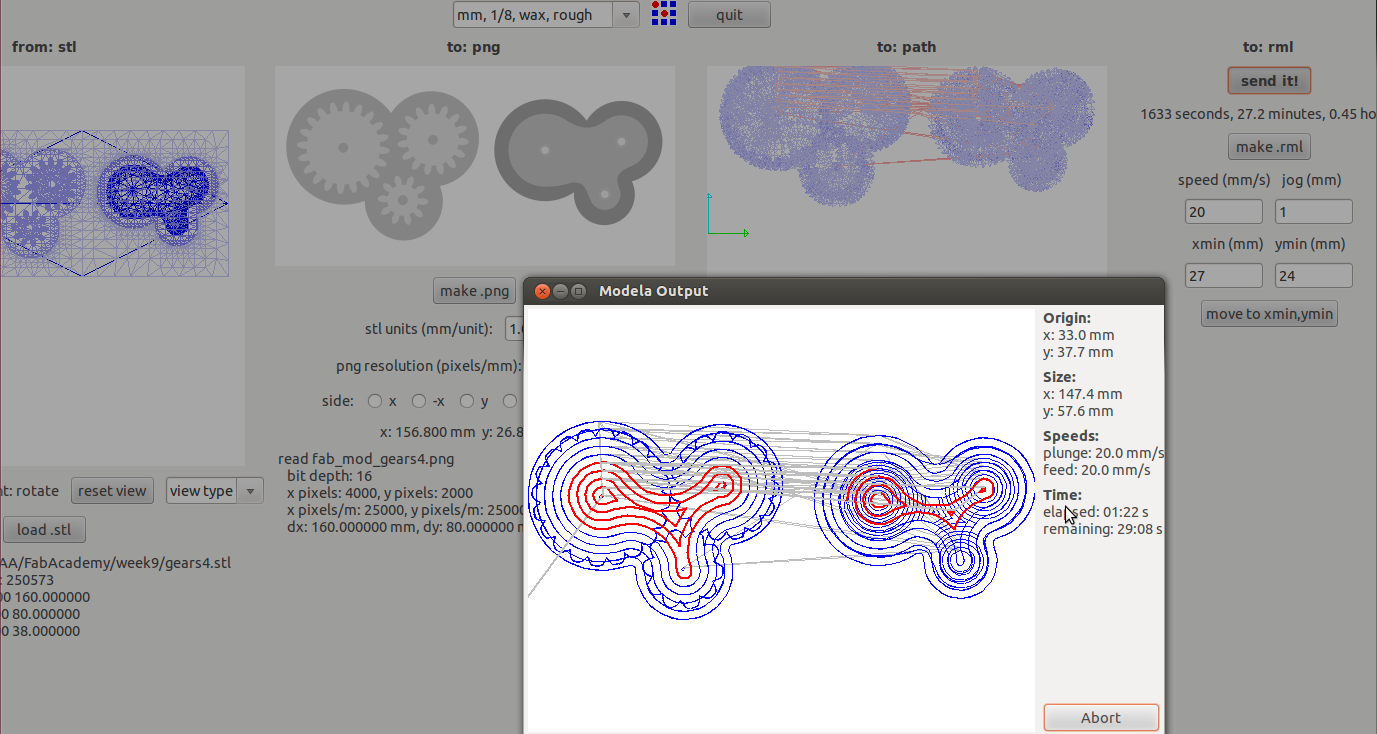
Task: Click the 'Modela Output' window title
Action: pos(653,291)
